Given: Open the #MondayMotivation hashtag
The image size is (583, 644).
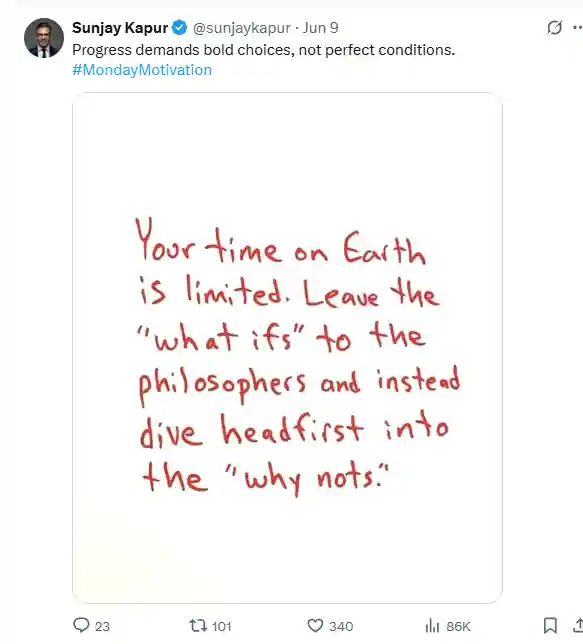Looking at the screenshot, I should [x=142, y=70].
